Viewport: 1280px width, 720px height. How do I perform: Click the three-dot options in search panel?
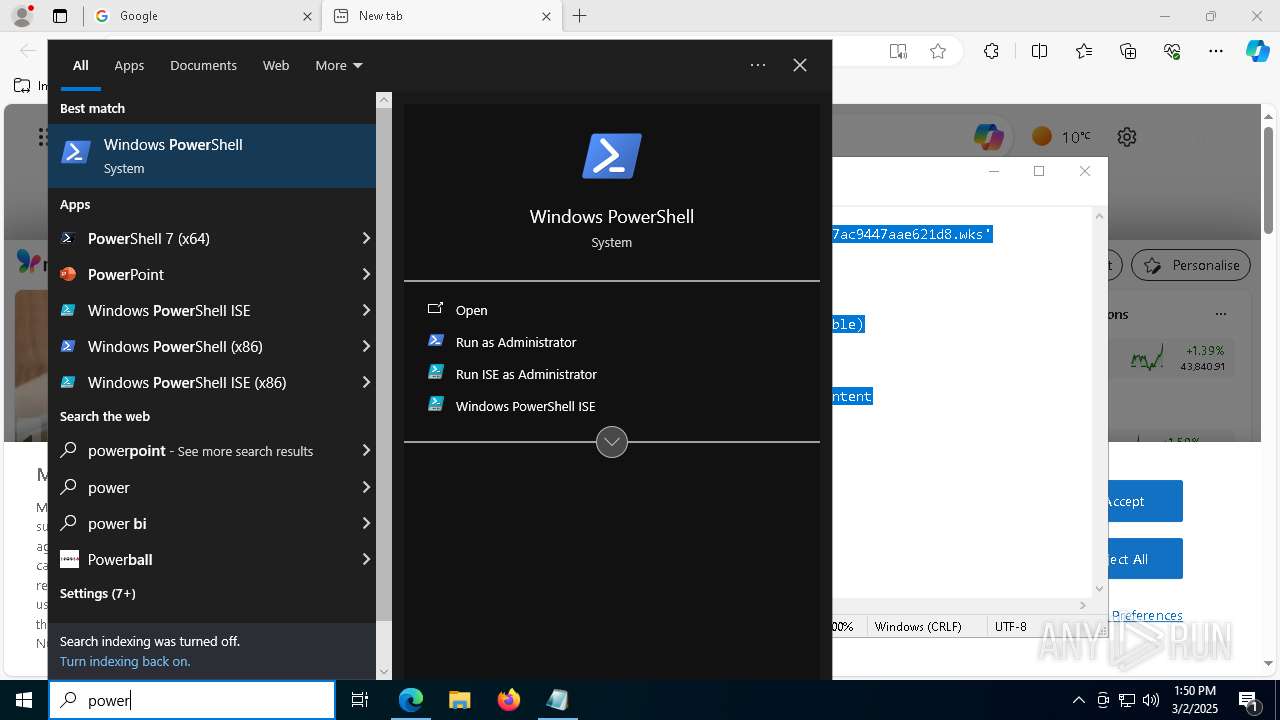[758, 65]
